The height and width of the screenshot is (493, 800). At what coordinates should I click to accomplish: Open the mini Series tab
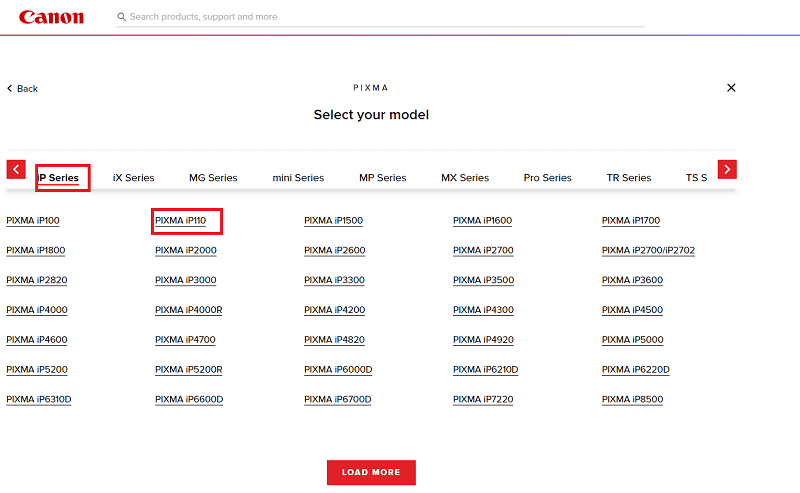click(298, 178)
